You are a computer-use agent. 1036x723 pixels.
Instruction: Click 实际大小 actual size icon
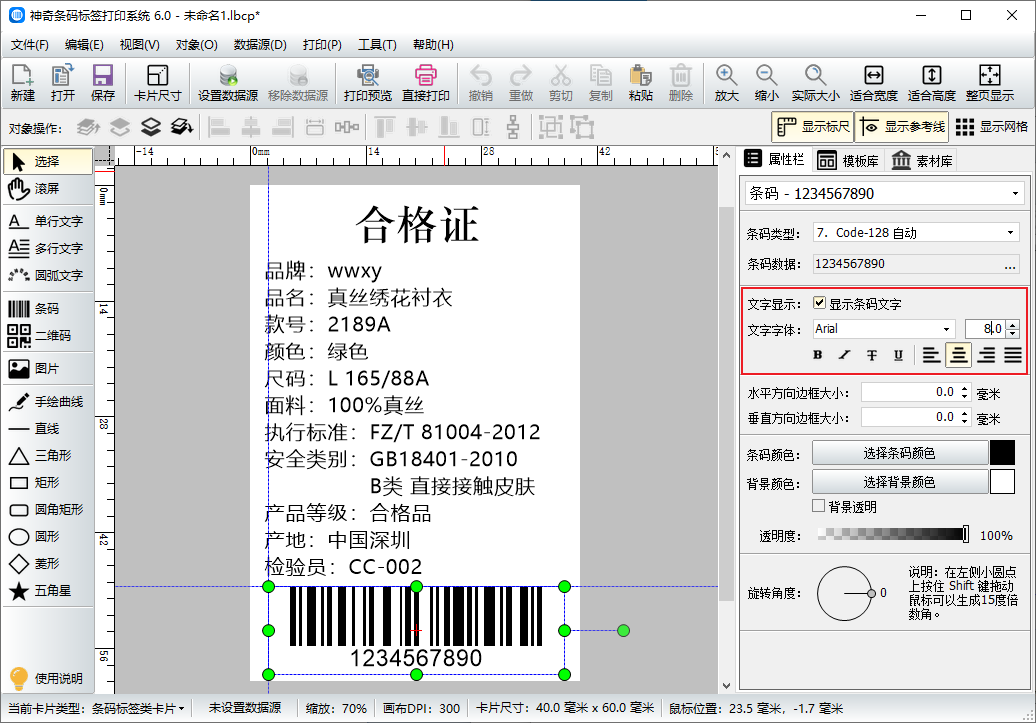pos(815,83)
